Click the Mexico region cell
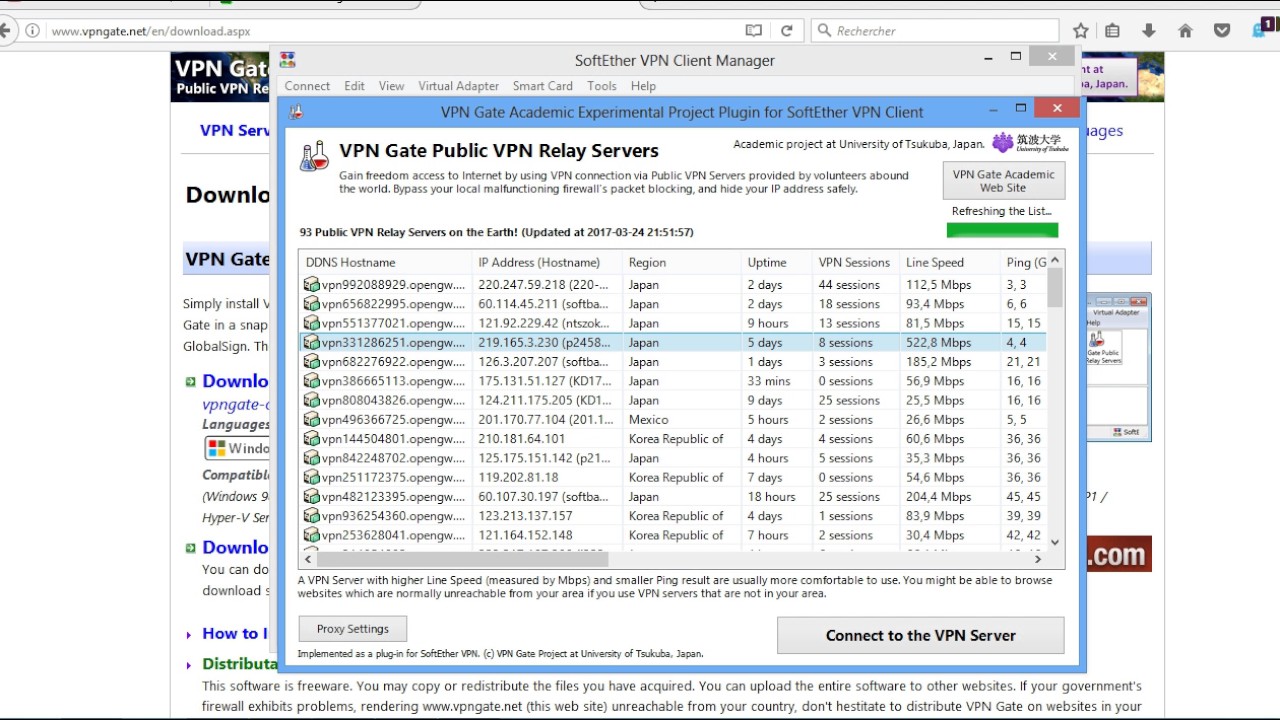This screenshot has height=720, width=1280. [648, 420]
